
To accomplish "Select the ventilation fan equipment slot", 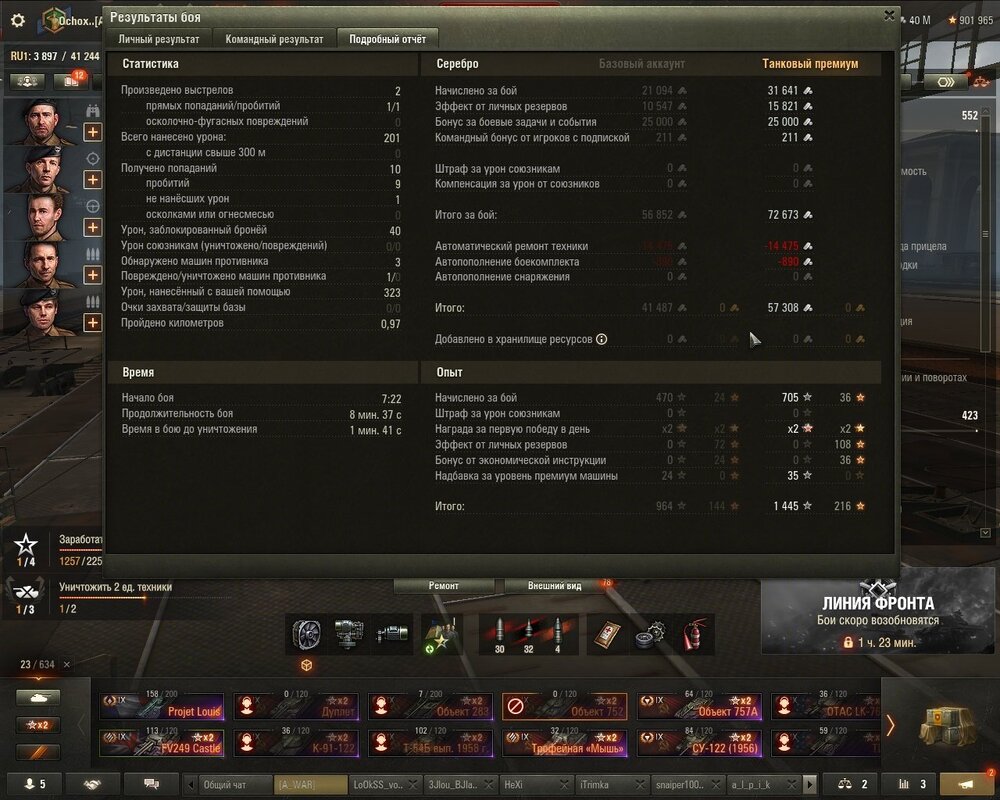I will click(307, 634).
